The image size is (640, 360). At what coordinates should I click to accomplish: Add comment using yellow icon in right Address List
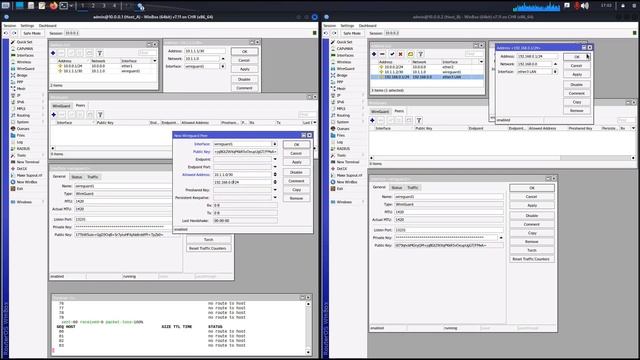410,54
